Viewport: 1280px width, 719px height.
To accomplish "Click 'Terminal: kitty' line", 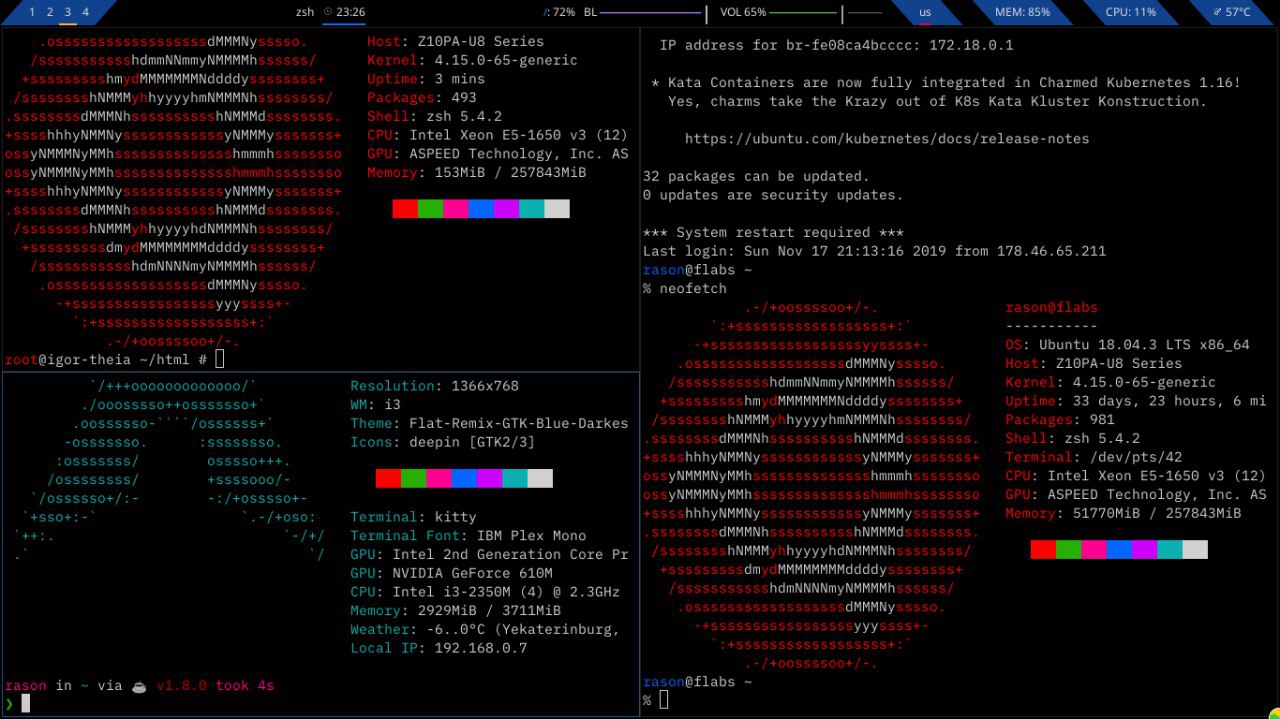I will coord(413,517).
